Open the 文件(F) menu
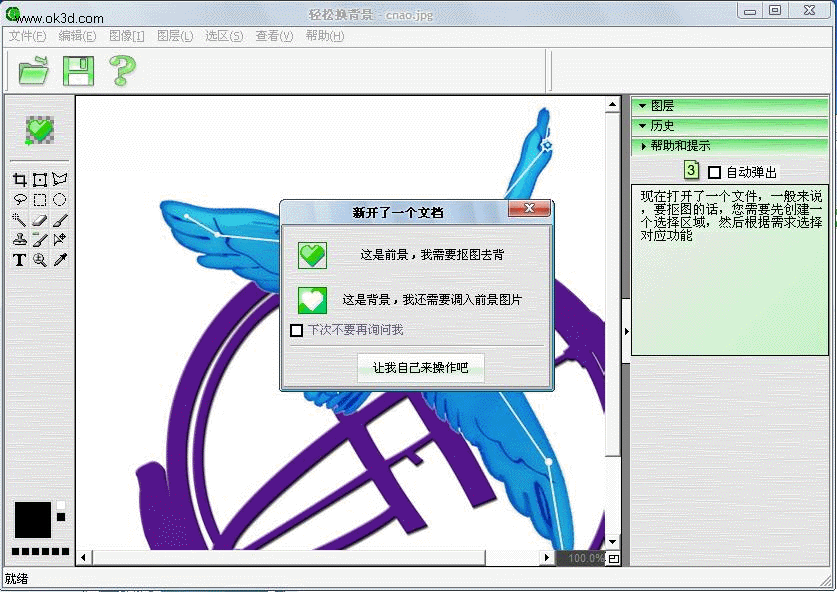 [27, 36]
